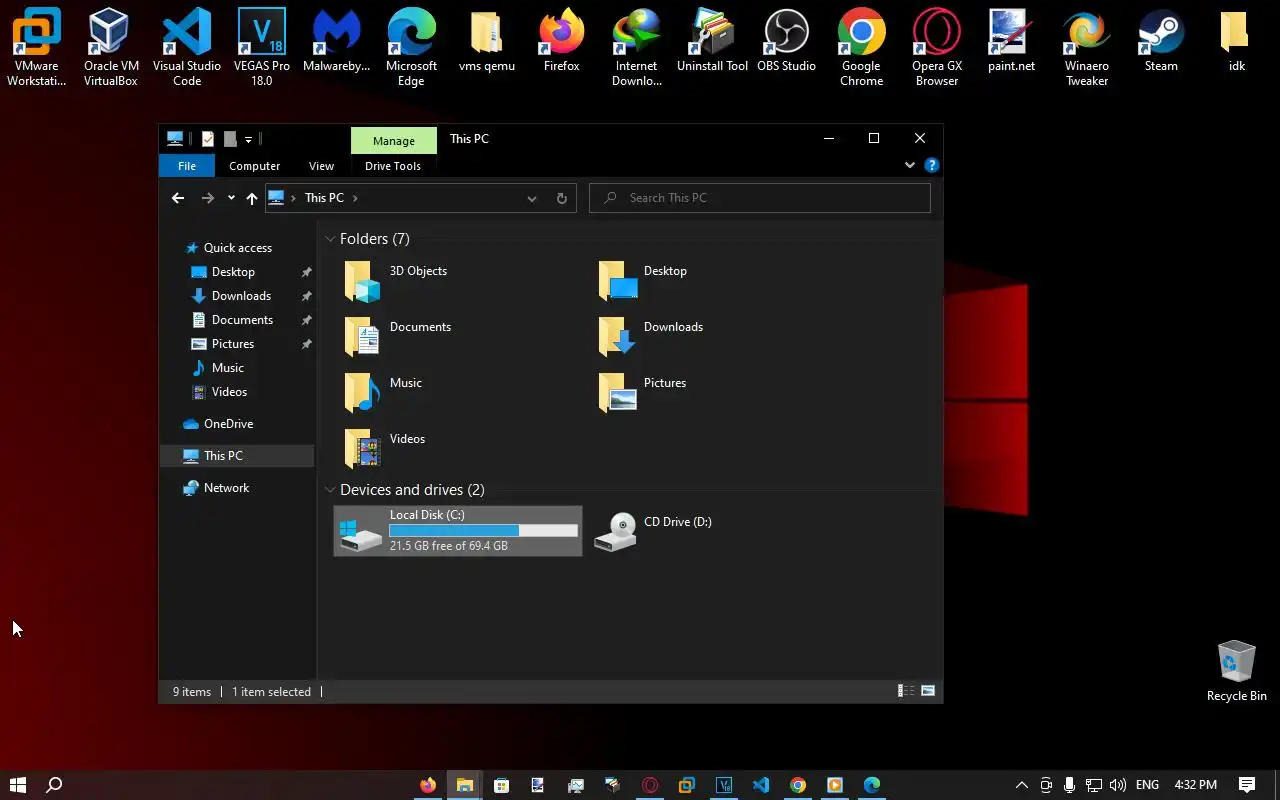The height and width of the screenshot is (800, 1280).
Task: Select the paint.net desktop shortcut
Action: 1011,40
